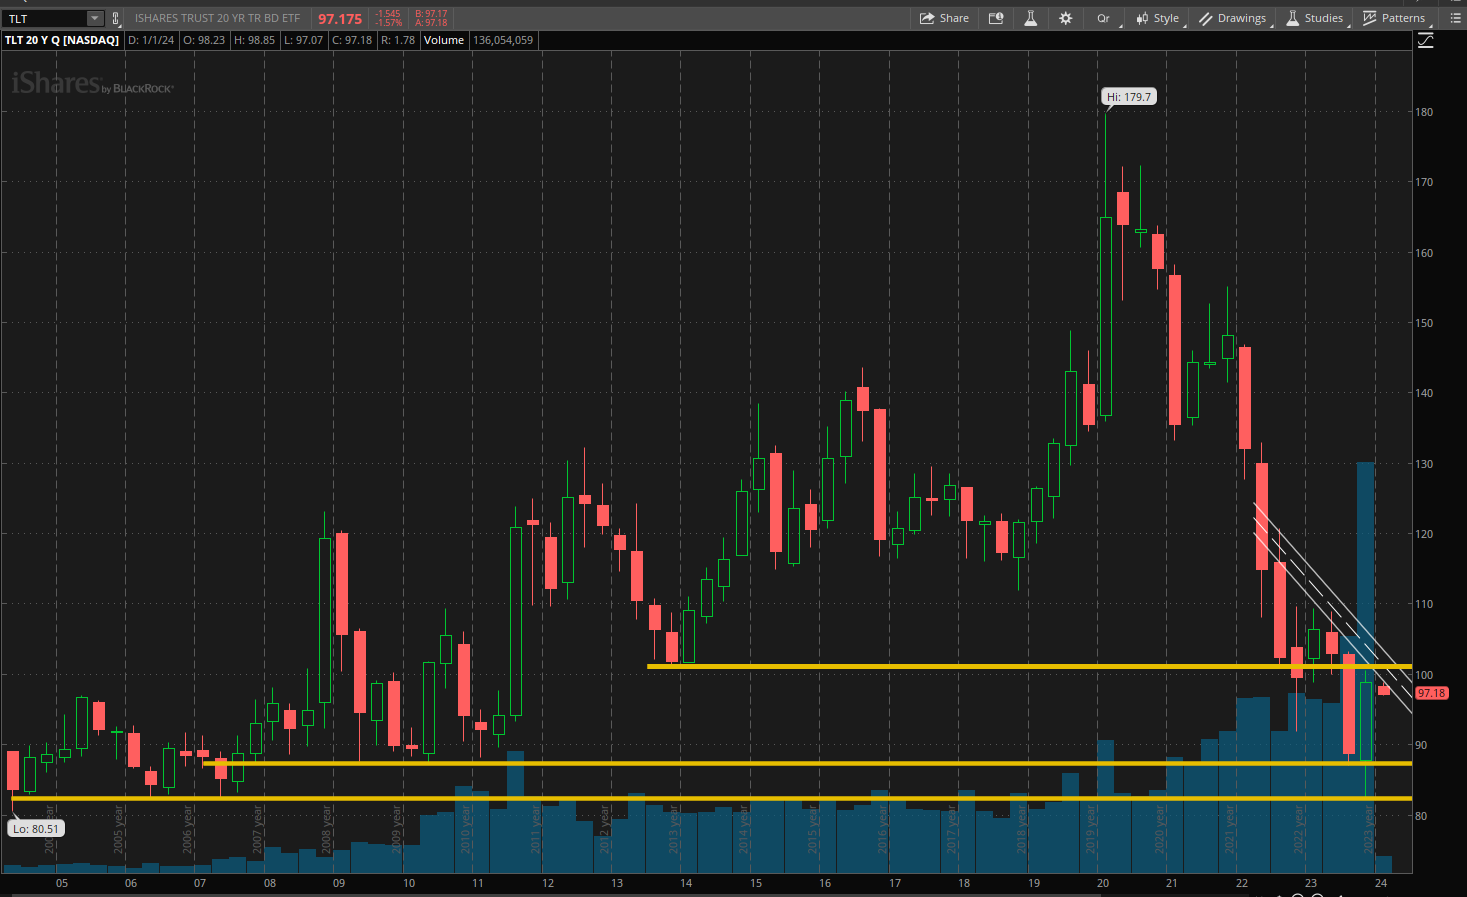Open chart settings gear icon
1467x897 pixels.
tap(1066, 18)
